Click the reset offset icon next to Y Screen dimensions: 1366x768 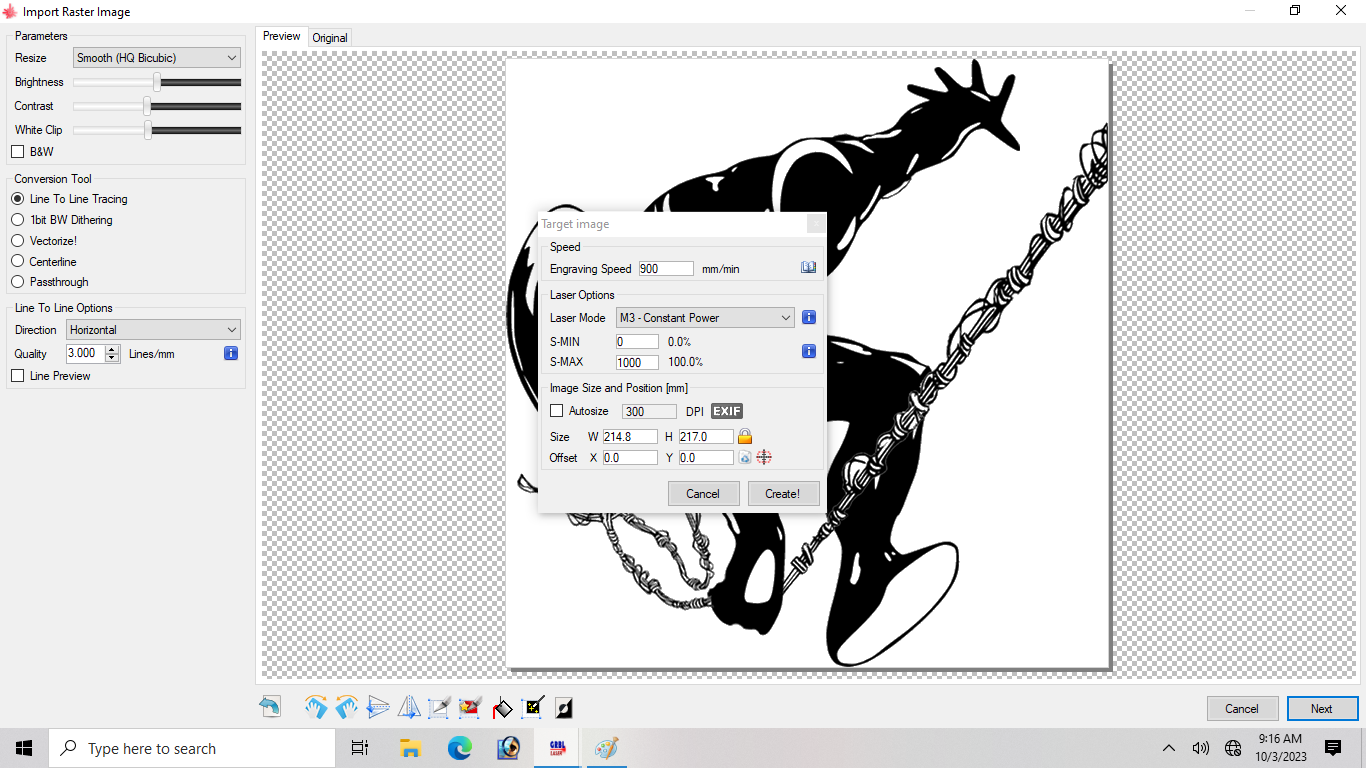pos(744,457)
